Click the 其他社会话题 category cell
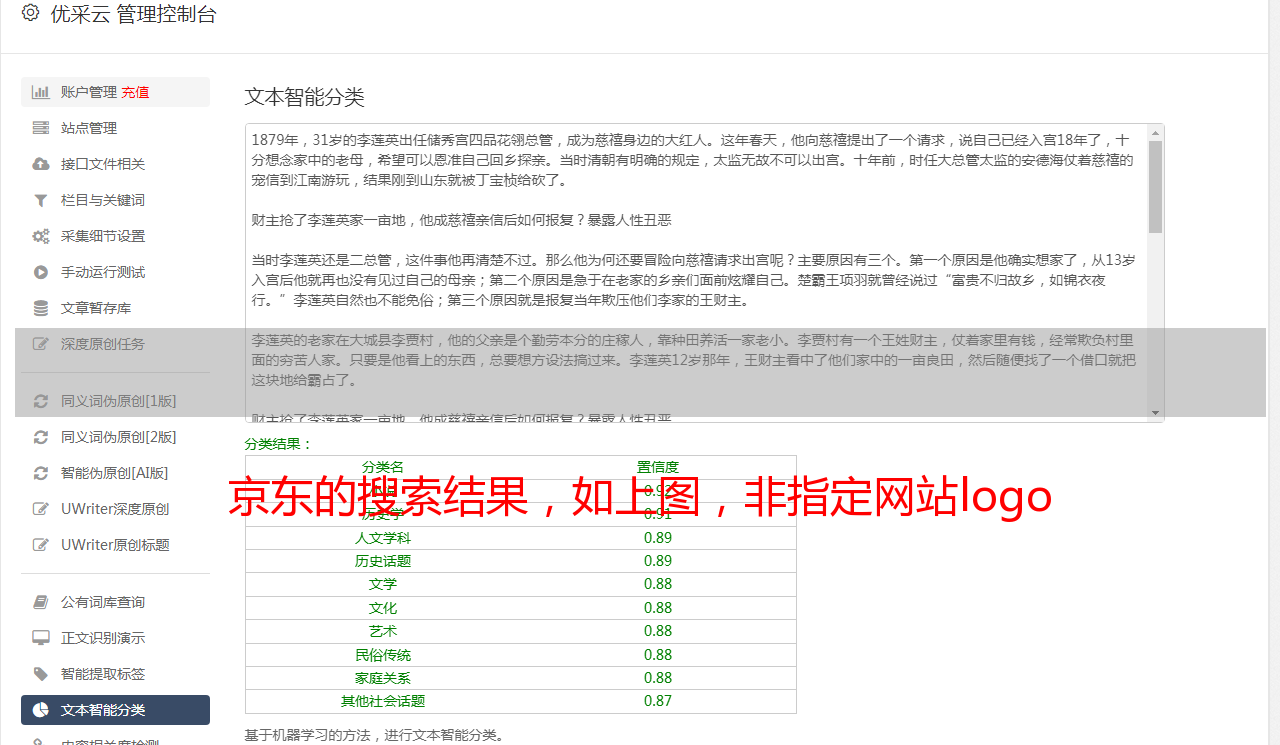1280x745 pixels. tap(383, 701)
